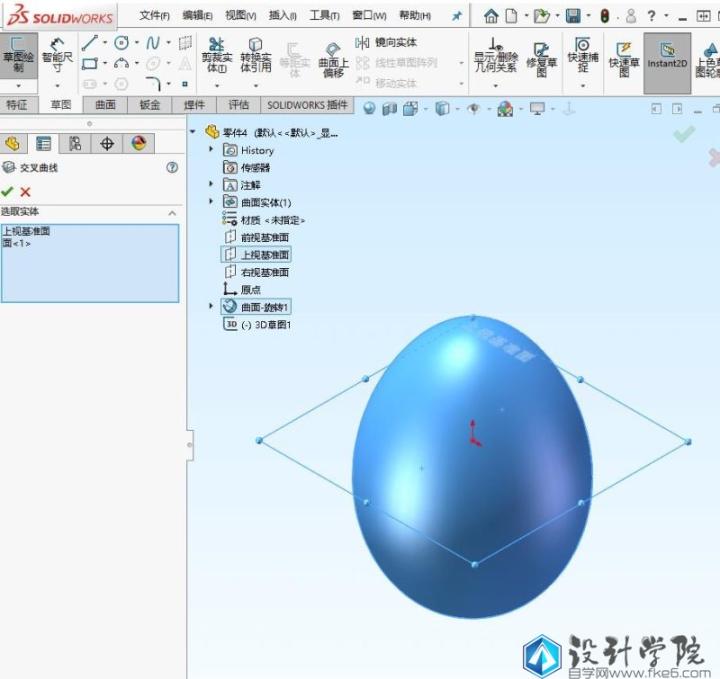Open the 帮助(H) menu
Viewport: 720px width, 679px height.
tap(415, 16)
